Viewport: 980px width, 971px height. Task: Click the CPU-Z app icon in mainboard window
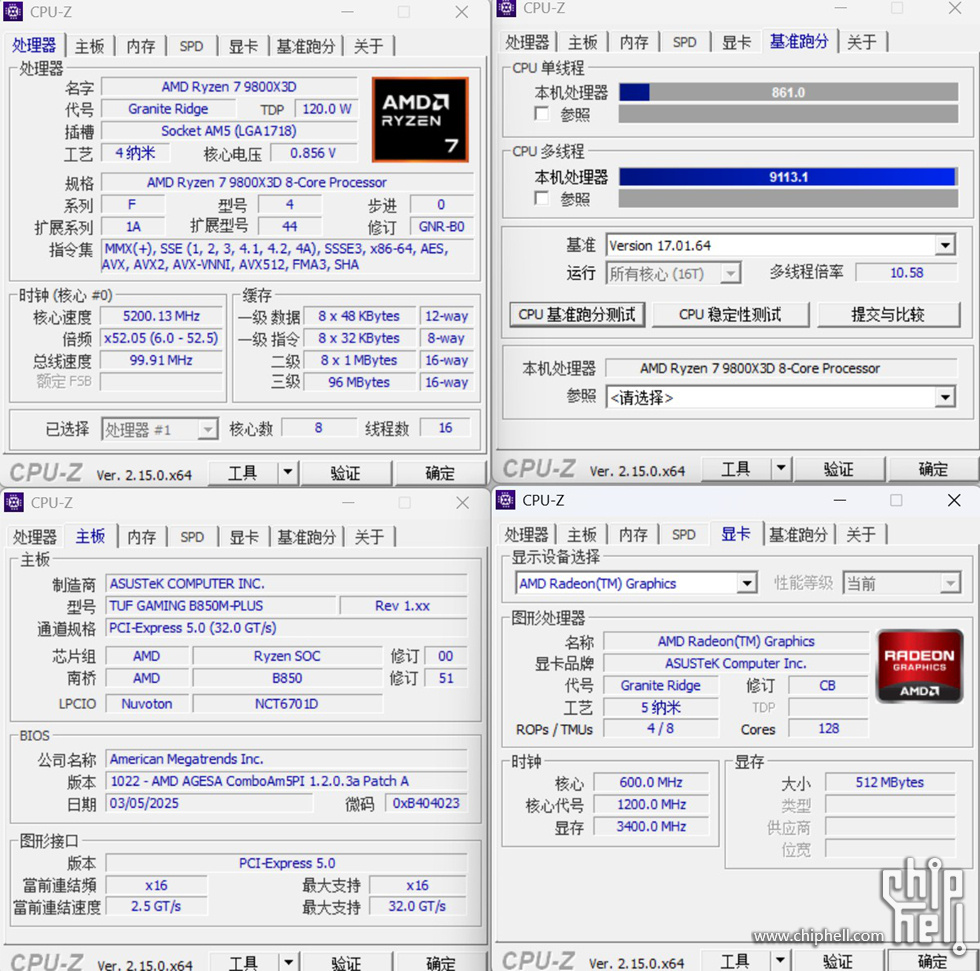click(13, 502)
